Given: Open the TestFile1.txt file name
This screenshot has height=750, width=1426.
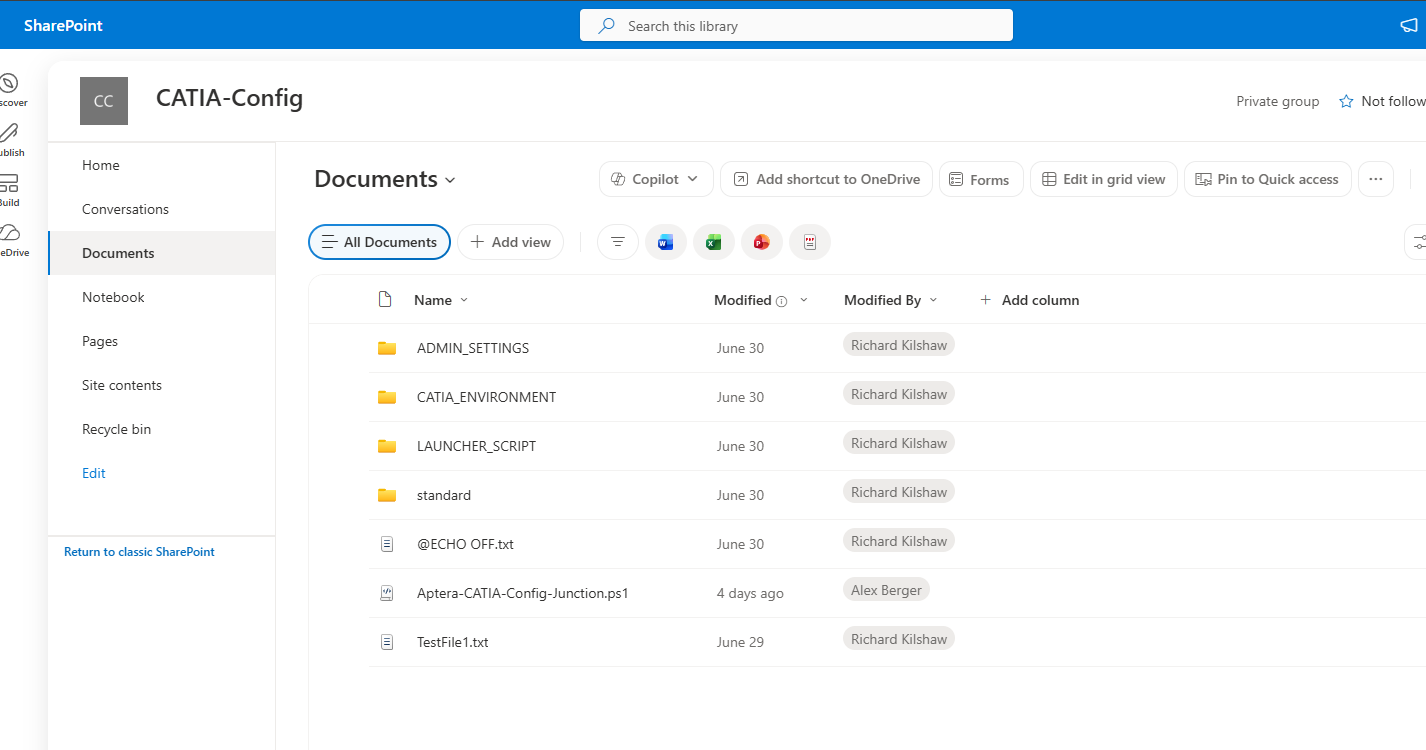Looking at the screenshot, I should [453, 642].
